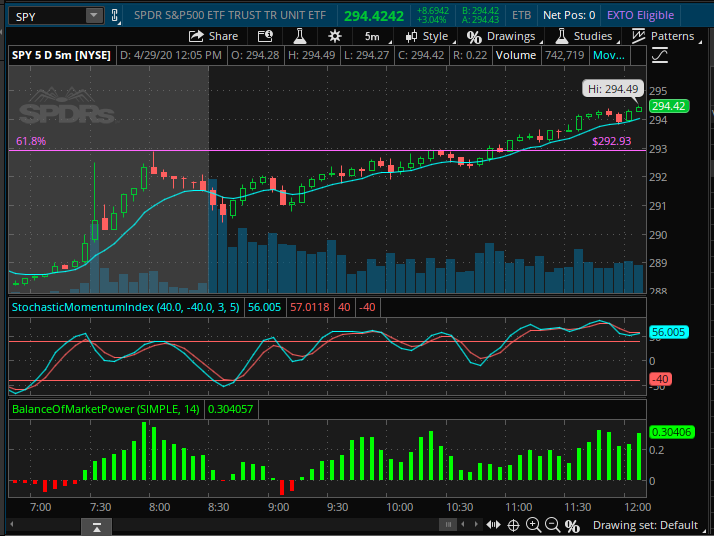714x536 pixels.
Task: Click the 0.30406 green axis value bubble
Action: click(671, 432)
